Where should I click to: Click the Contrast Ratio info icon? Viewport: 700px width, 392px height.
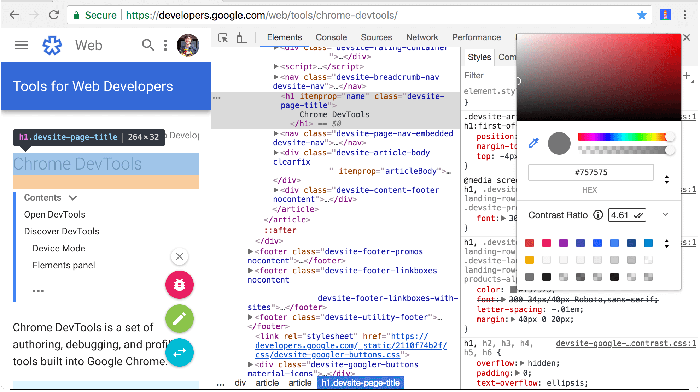click(x=598, y=215)
